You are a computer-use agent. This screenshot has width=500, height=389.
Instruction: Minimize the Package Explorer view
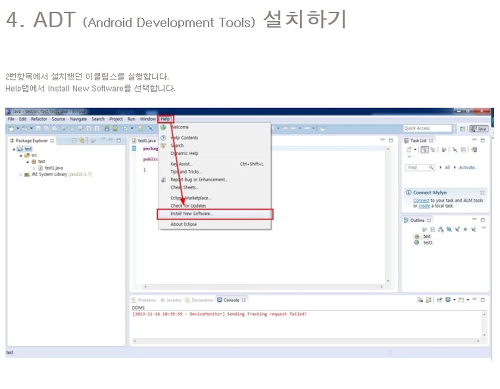(x=111, y=140)
